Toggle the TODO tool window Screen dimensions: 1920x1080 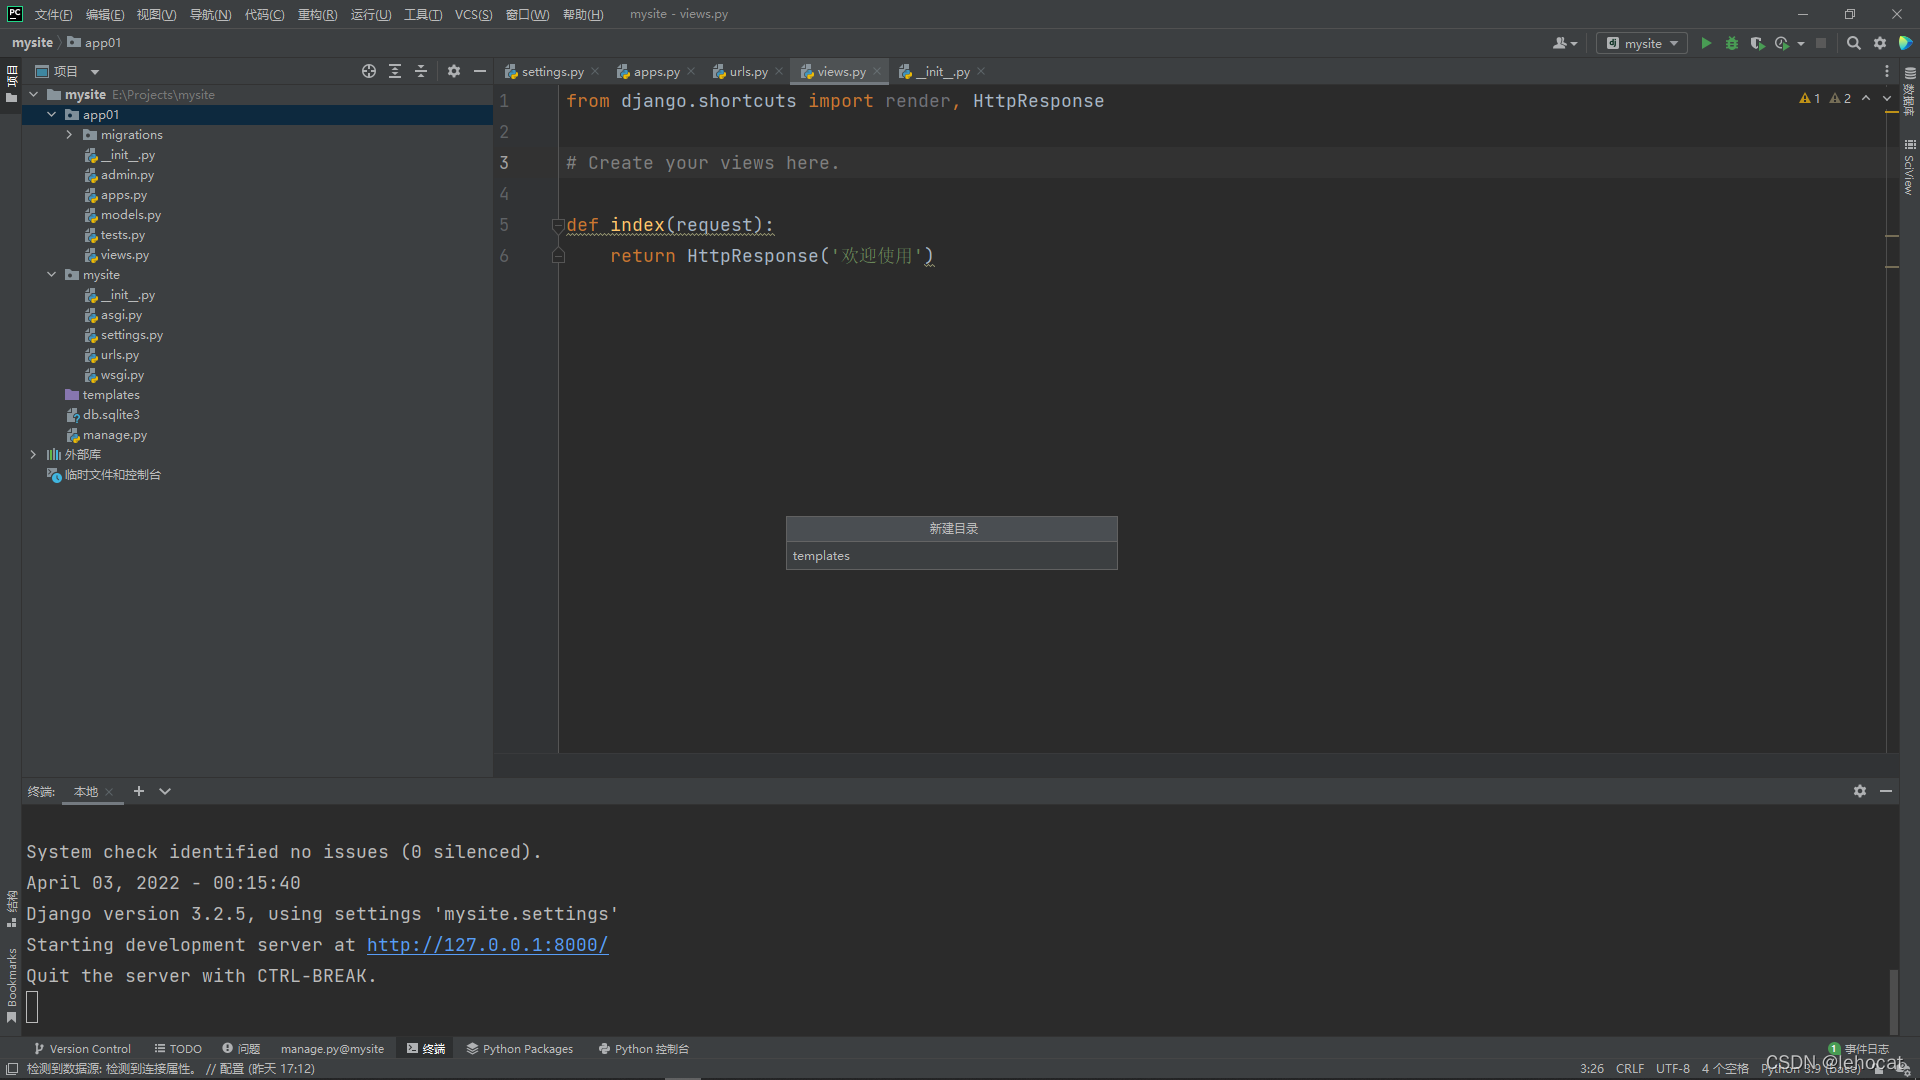pos(178,1049)
